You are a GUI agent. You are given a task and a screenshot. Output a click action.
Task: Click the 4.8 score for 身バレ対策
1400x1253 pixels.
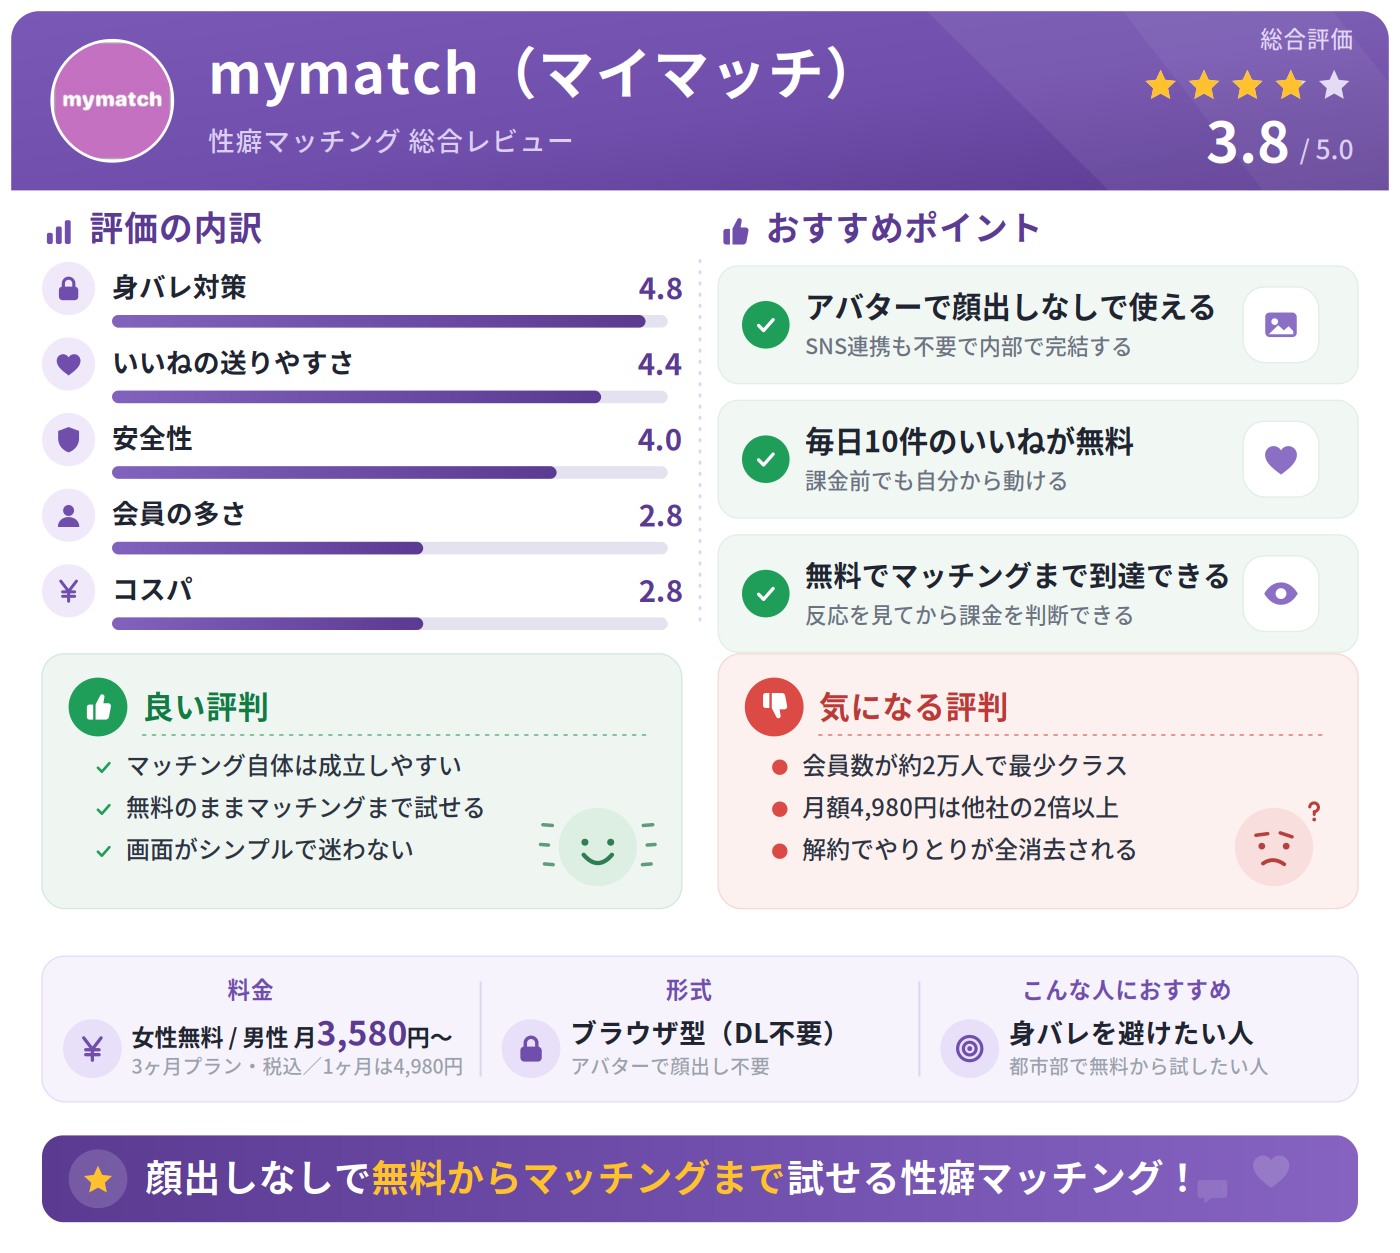coord(660,289)
